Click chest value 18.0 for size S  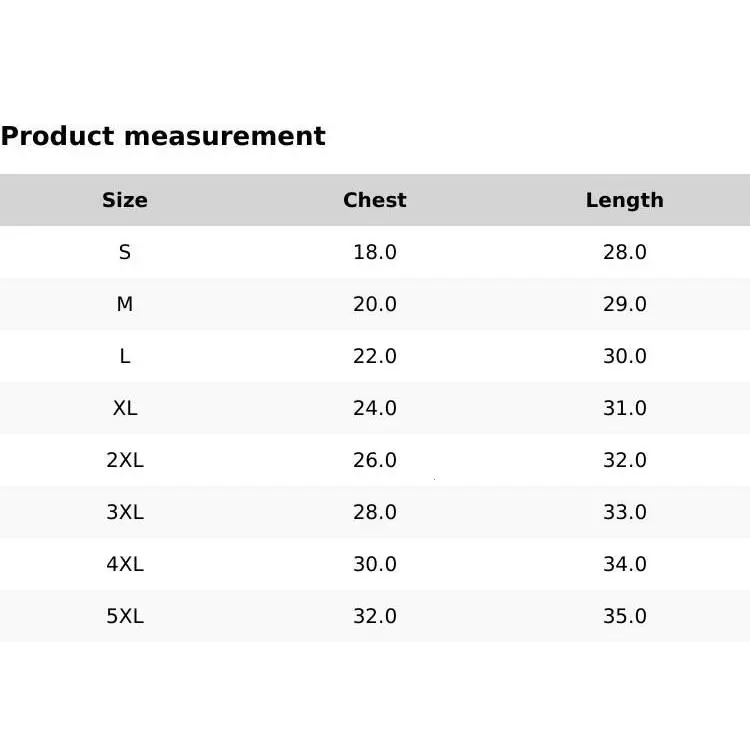(x=375, y=252)
